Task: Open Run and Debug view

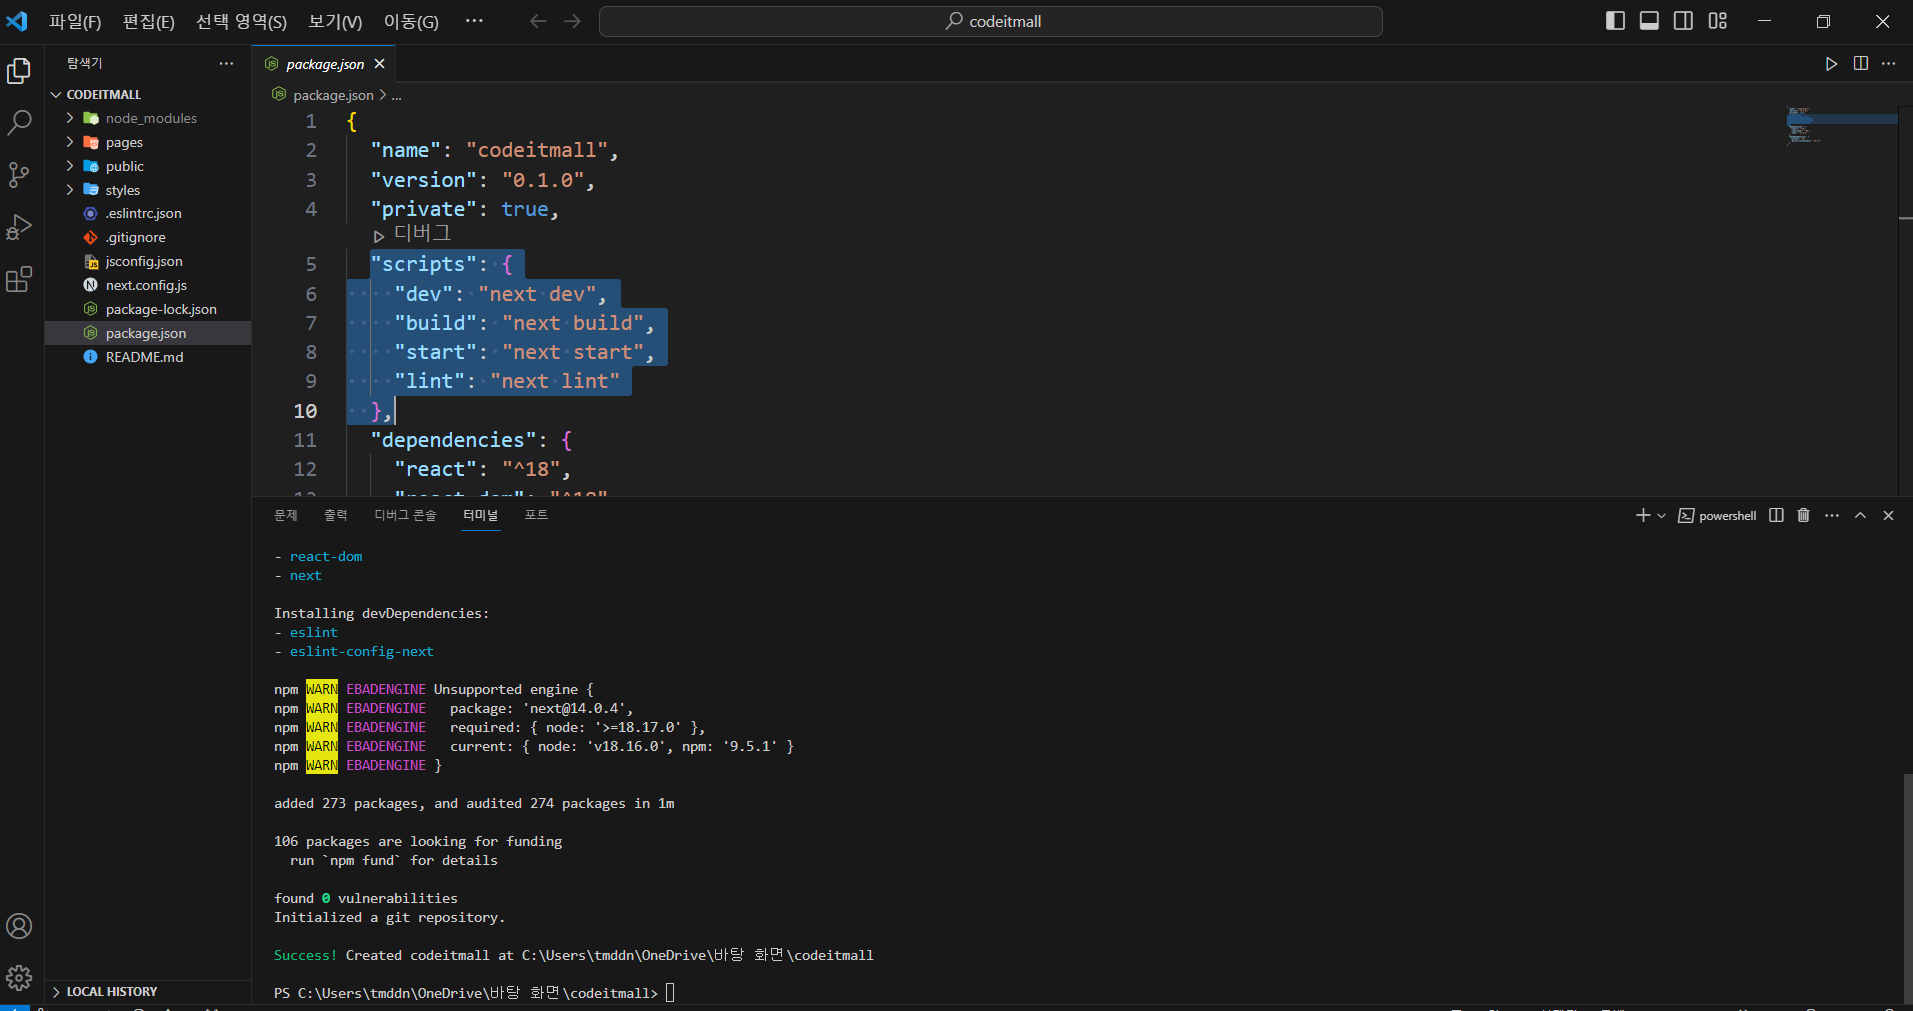Action: (x=19, y=227)
